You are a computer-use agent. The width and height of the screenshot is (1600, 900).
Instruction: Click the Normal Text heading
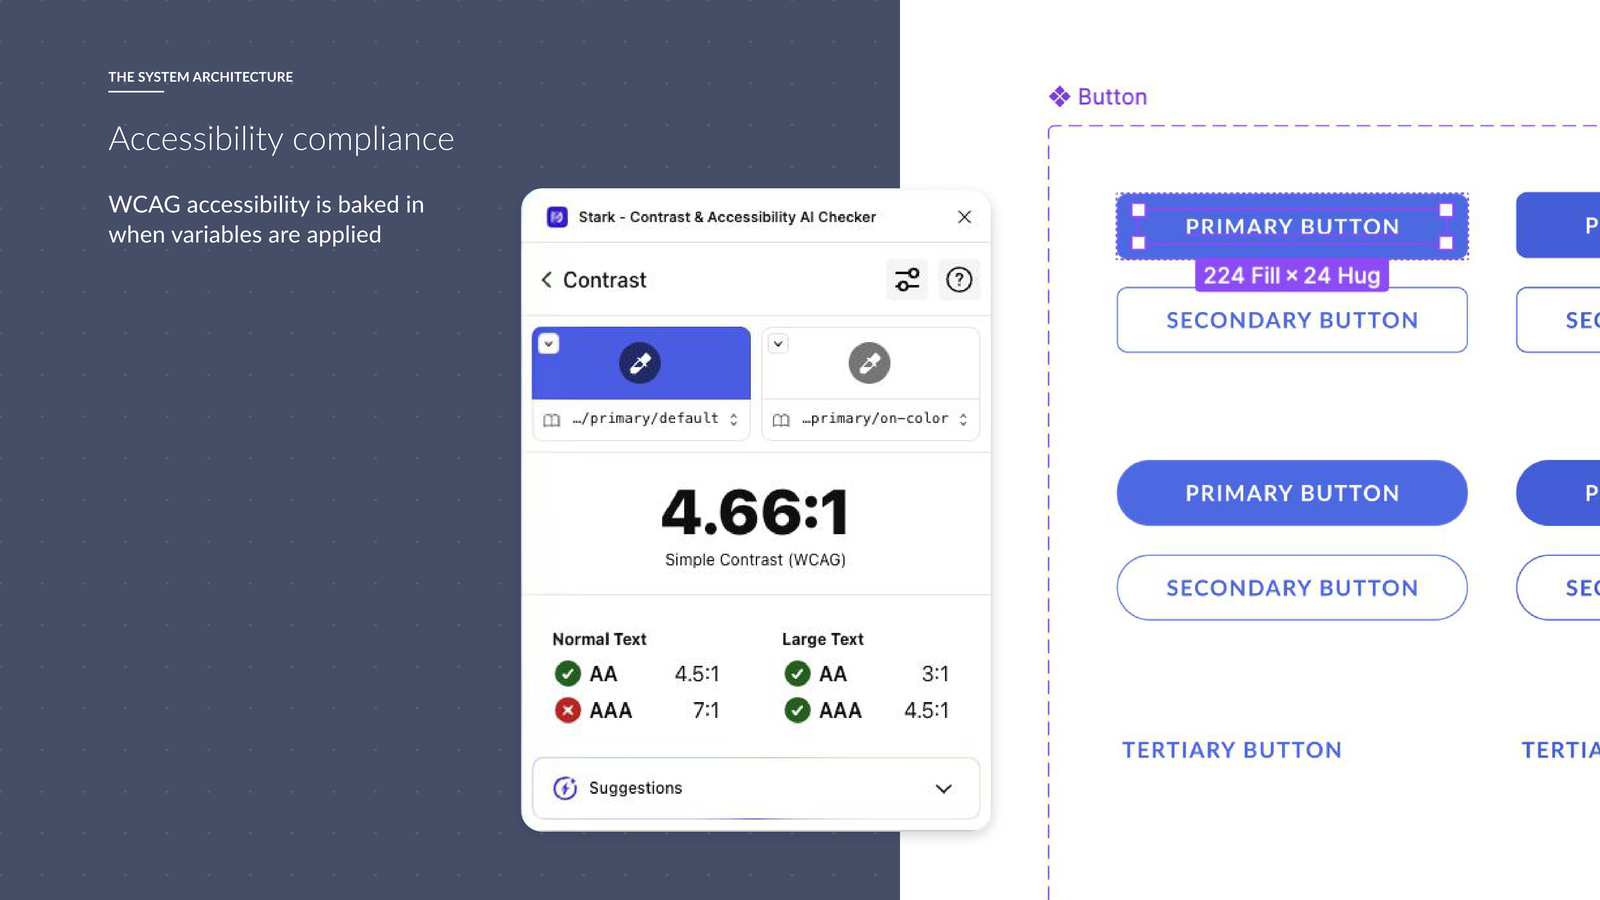[x=599, y=639]
